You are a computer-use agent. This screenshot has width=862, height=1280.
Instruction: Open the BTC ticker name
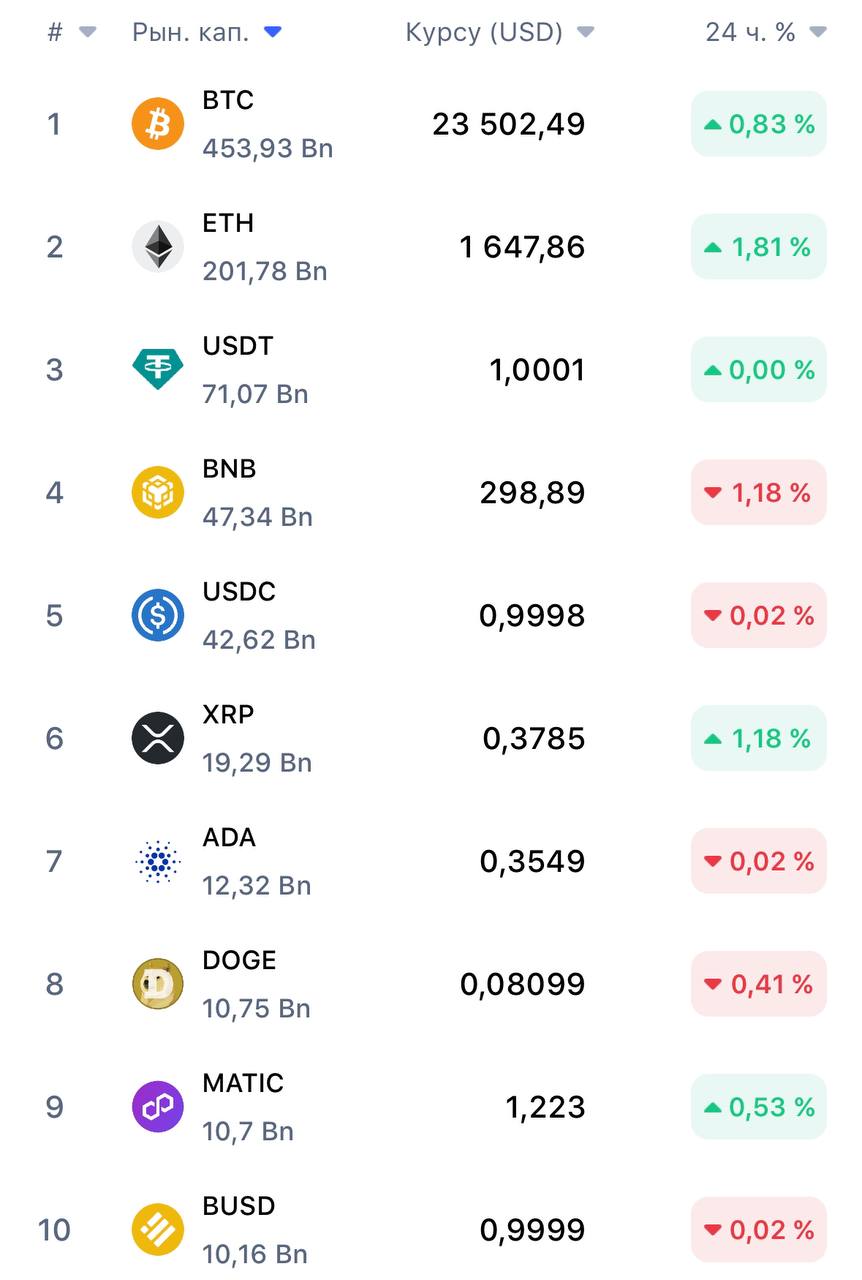pos(228,101)
